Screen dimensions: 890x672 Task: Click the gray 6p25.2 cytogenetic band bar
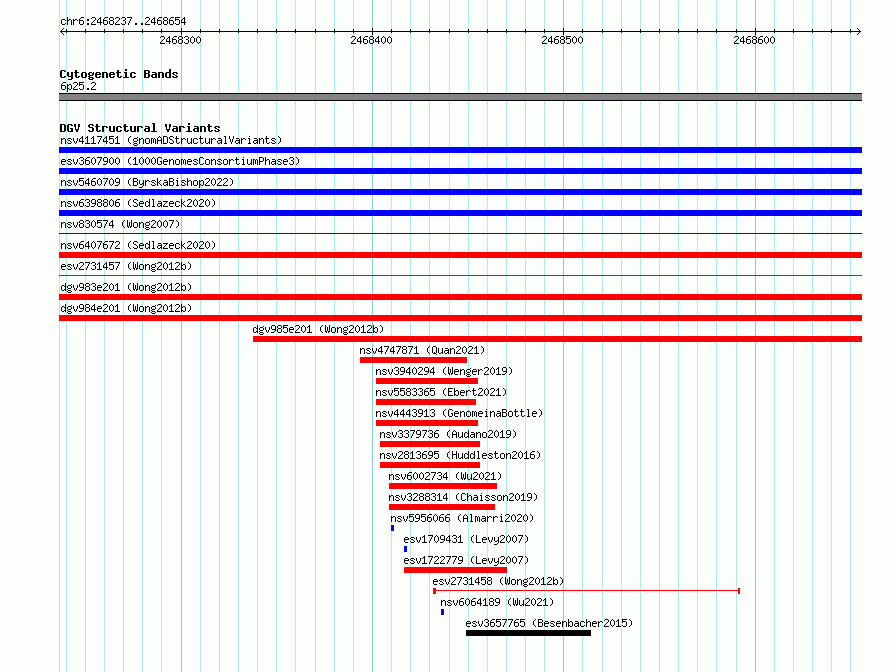click(460, 97)
